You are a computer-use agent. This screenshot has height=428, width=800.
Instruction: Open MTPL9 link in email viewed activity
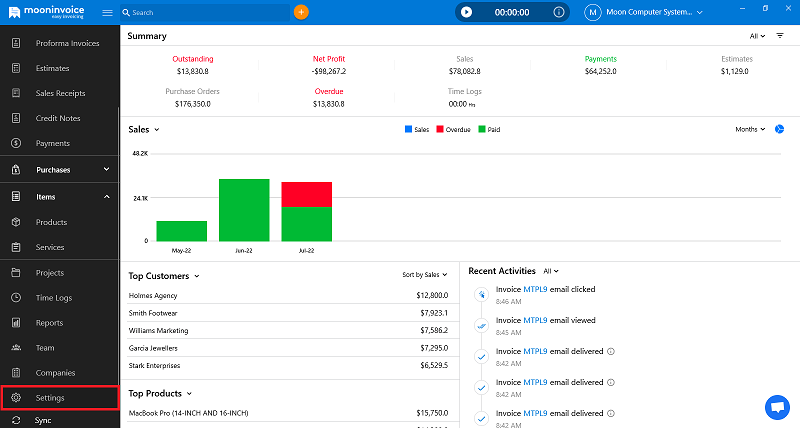535,320
